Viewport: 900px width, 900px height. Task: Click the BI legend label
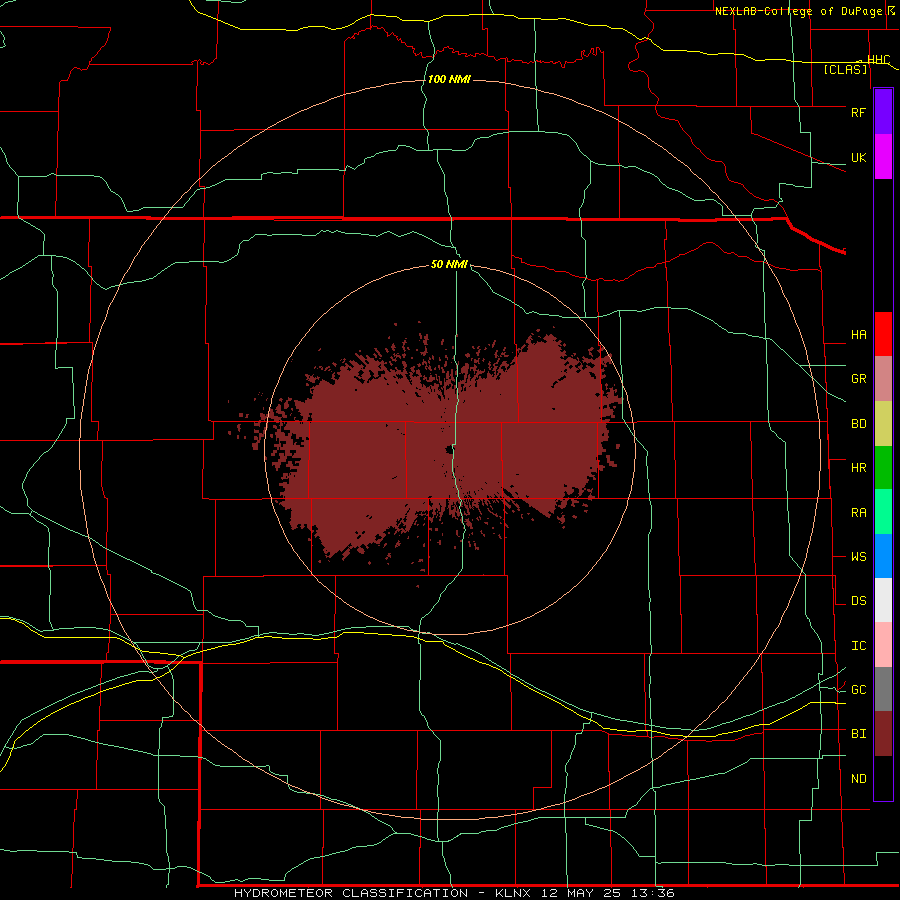pos(859,734)
